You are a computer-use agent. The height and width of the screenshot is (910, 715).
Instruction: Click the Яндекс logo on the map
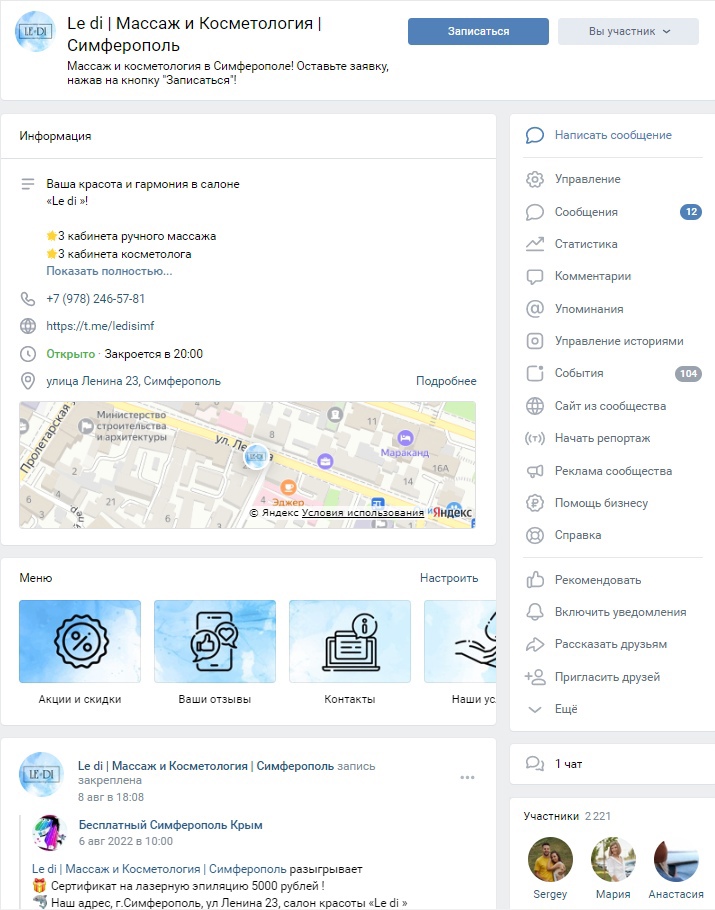click(453, 512)
